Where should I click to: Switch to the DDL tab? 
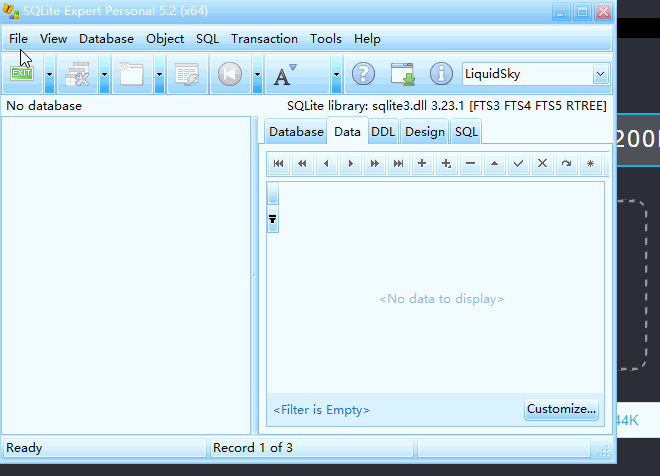coord(383,132)
